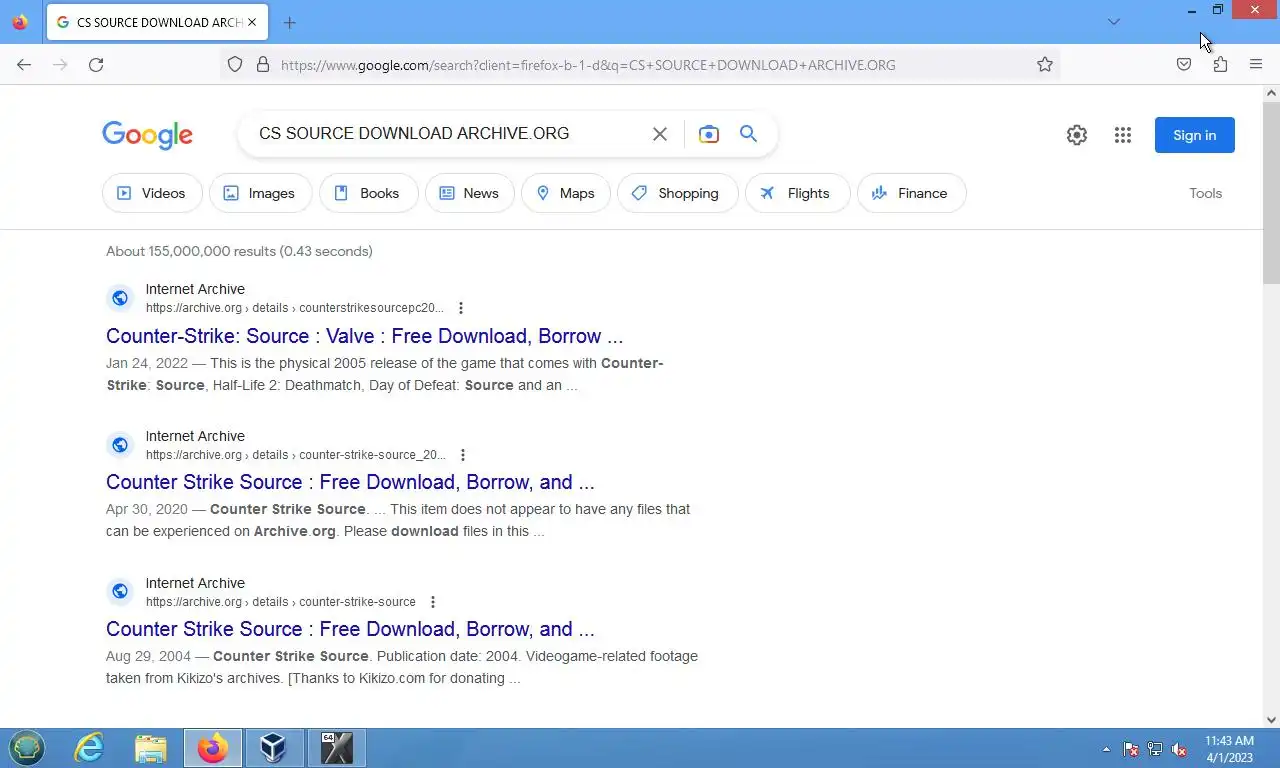Click the Google logo
Image resolution: width=1280 pixels, height=768 pixels.
pyautogui.click(x=147, y=135)
